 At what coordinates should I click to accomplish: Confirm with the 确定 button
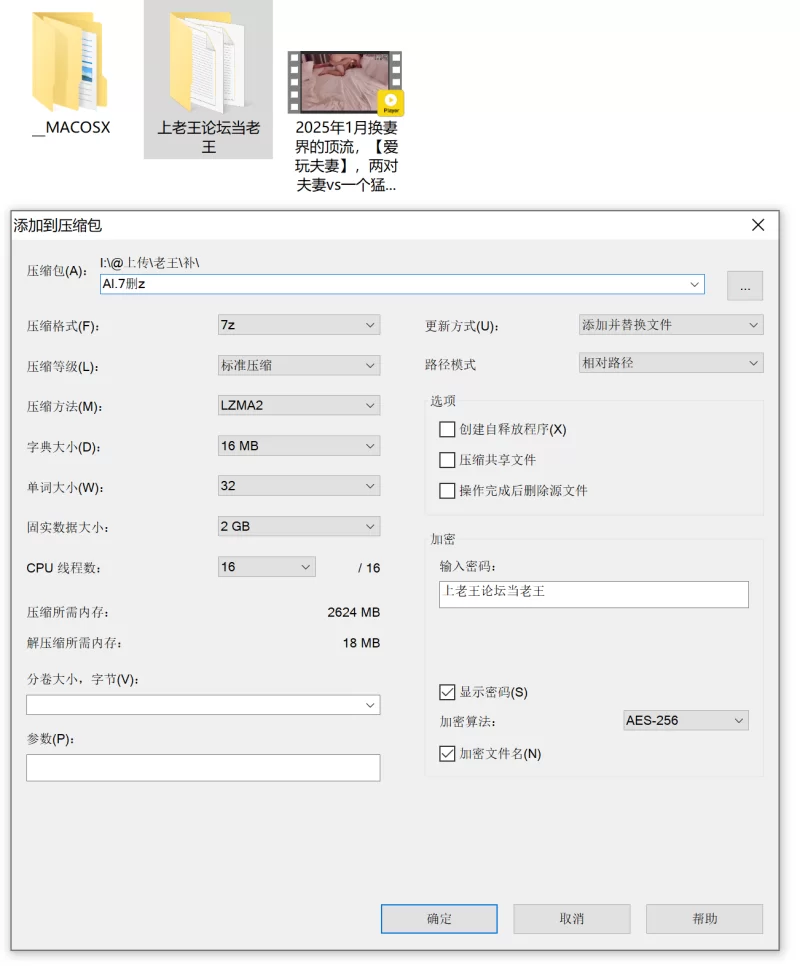point(439,918)
